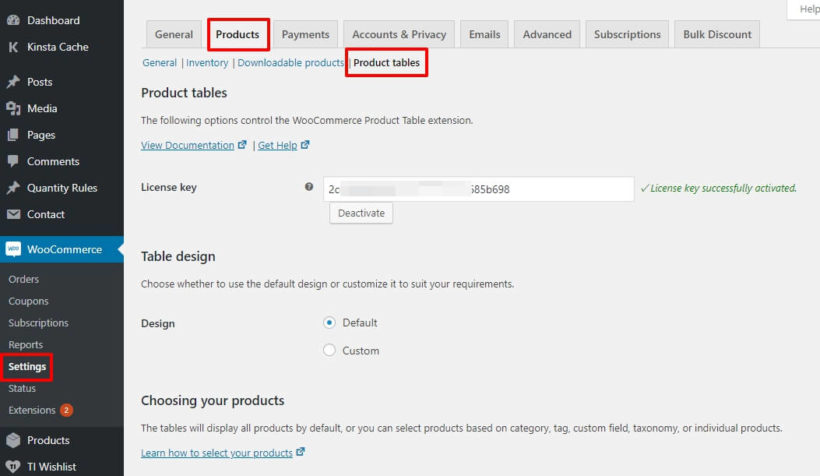This screenshot has height=476, width=820.
Task: Click the License key help tooltip icon
Action: (309, 187)
